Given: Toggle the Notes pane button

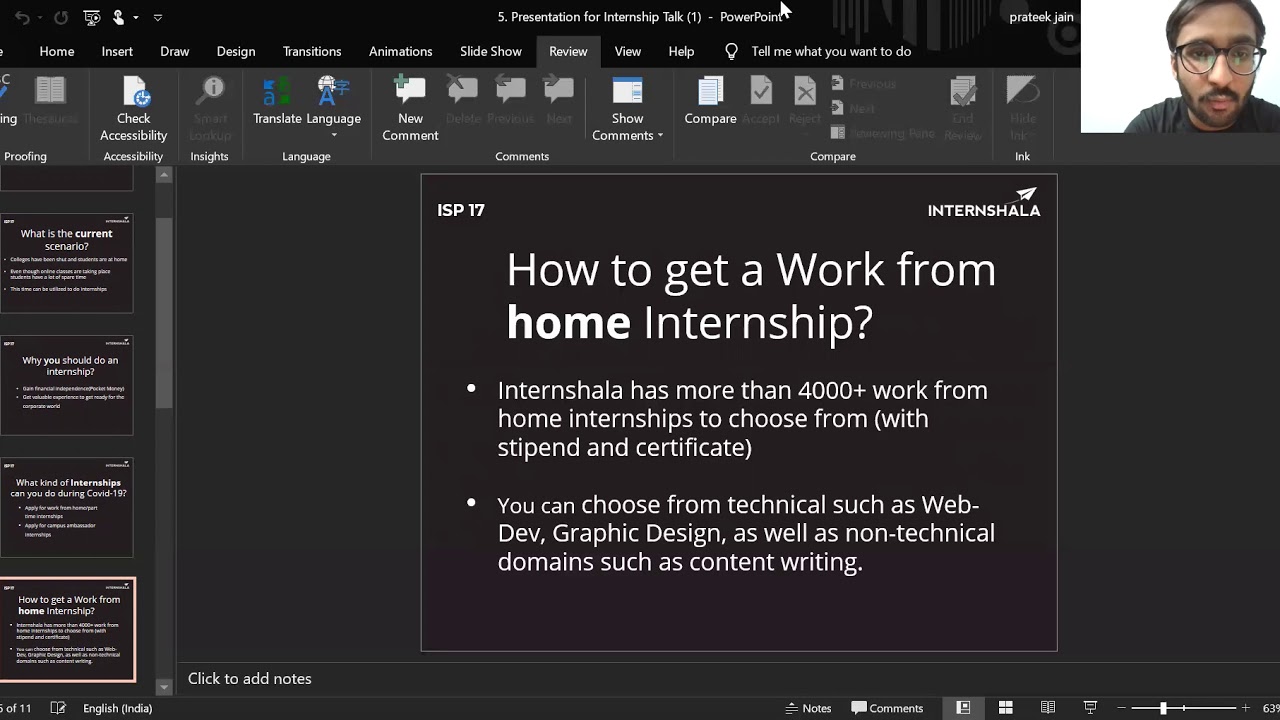Looking at the screenshot, I should click(808, 708).
